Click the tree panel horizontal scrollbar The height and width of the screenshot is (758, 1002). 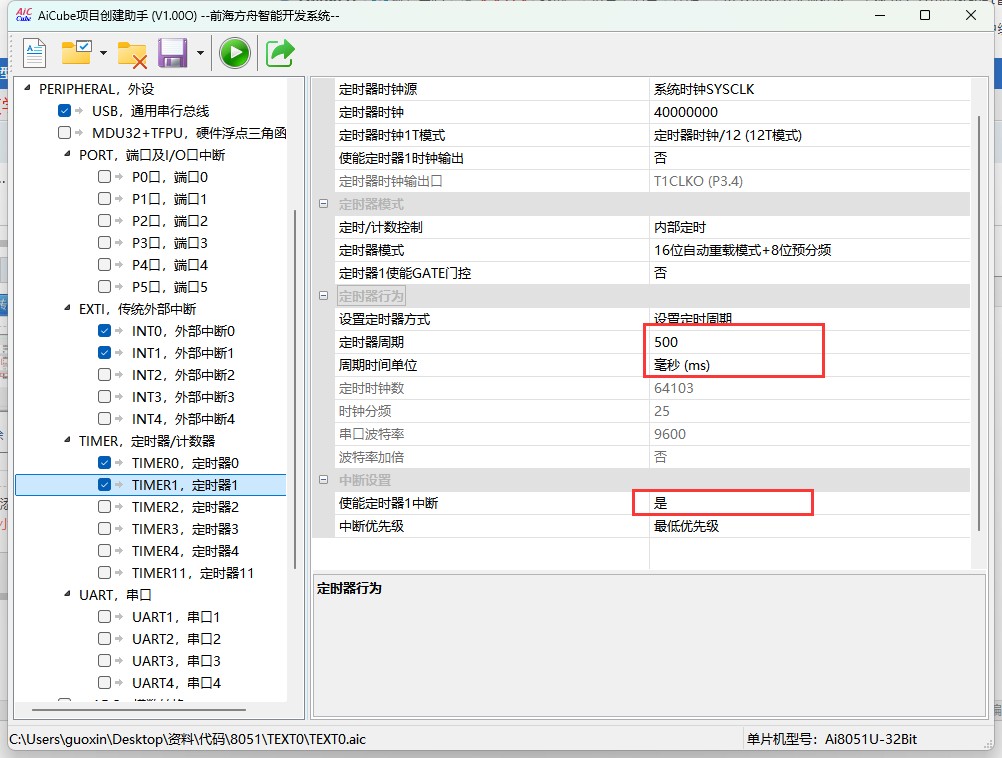[x=139, y=709]
